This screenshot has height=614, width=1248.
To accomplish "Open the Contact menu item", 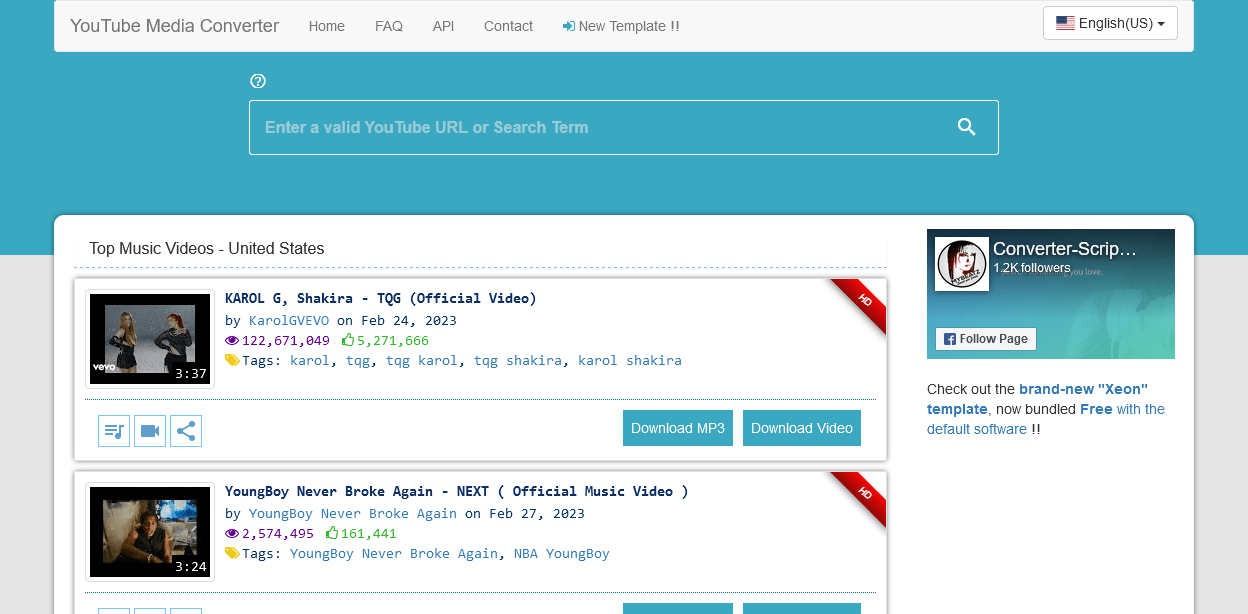I will (508, 26).
